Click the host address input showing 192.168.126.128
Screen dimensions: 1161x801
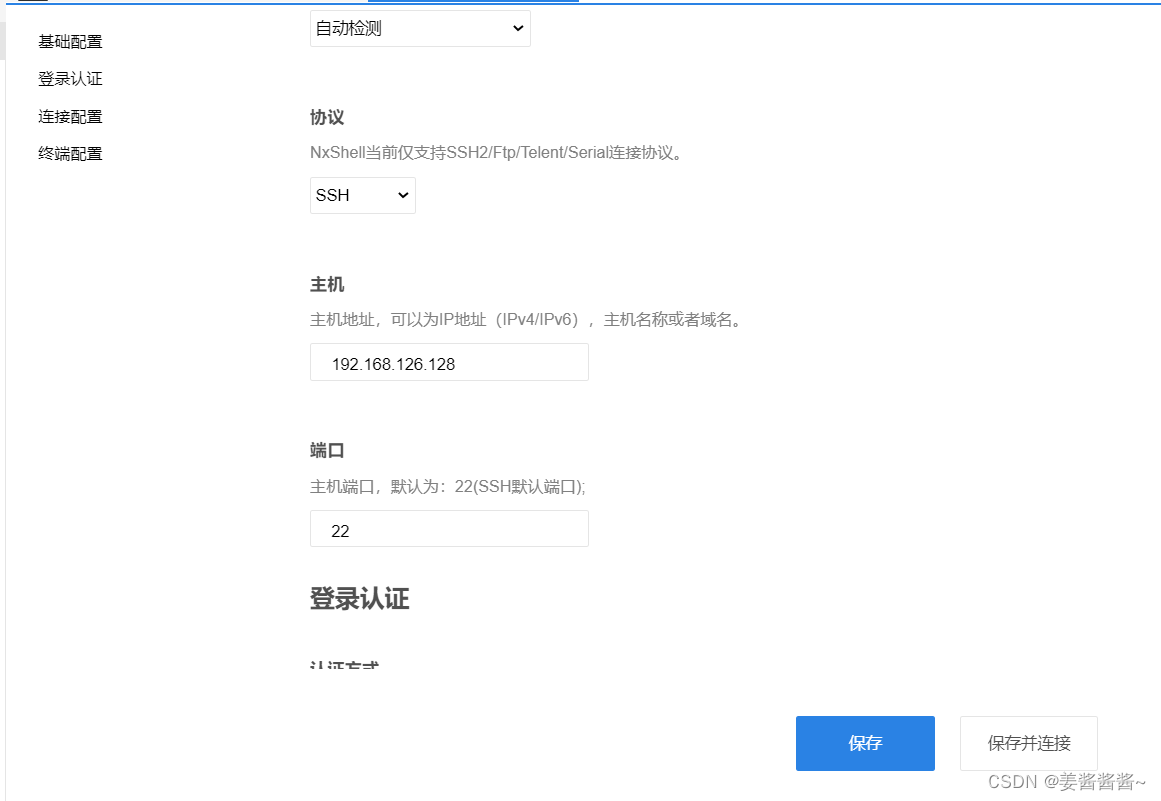click(448, 362)
